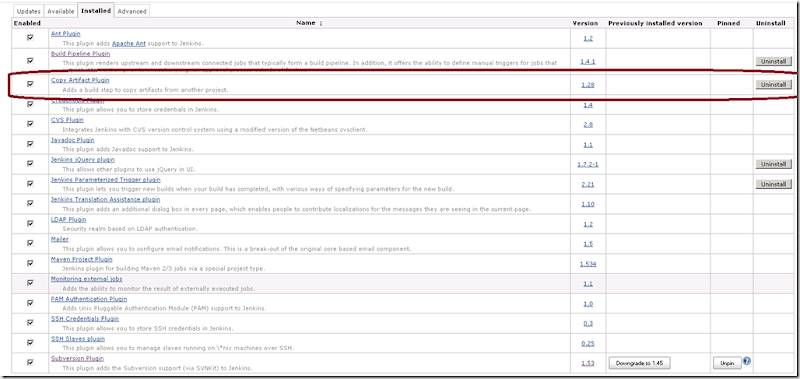The image size is (800, 379).
Task: Open the Maven Project Plugin link
Action: coord(82,259)
